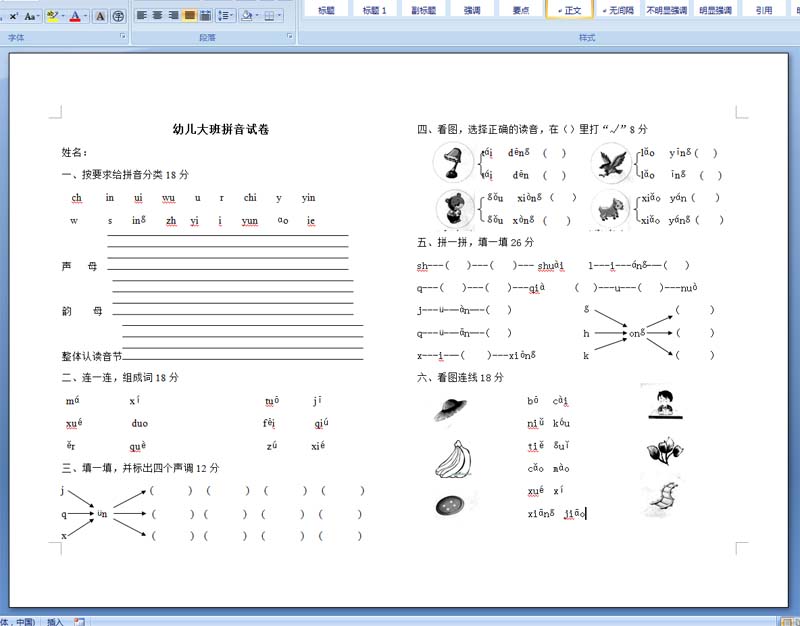800x626 pixels.
Task: Click the student at desk picture
Action: [x=663, y=403]
